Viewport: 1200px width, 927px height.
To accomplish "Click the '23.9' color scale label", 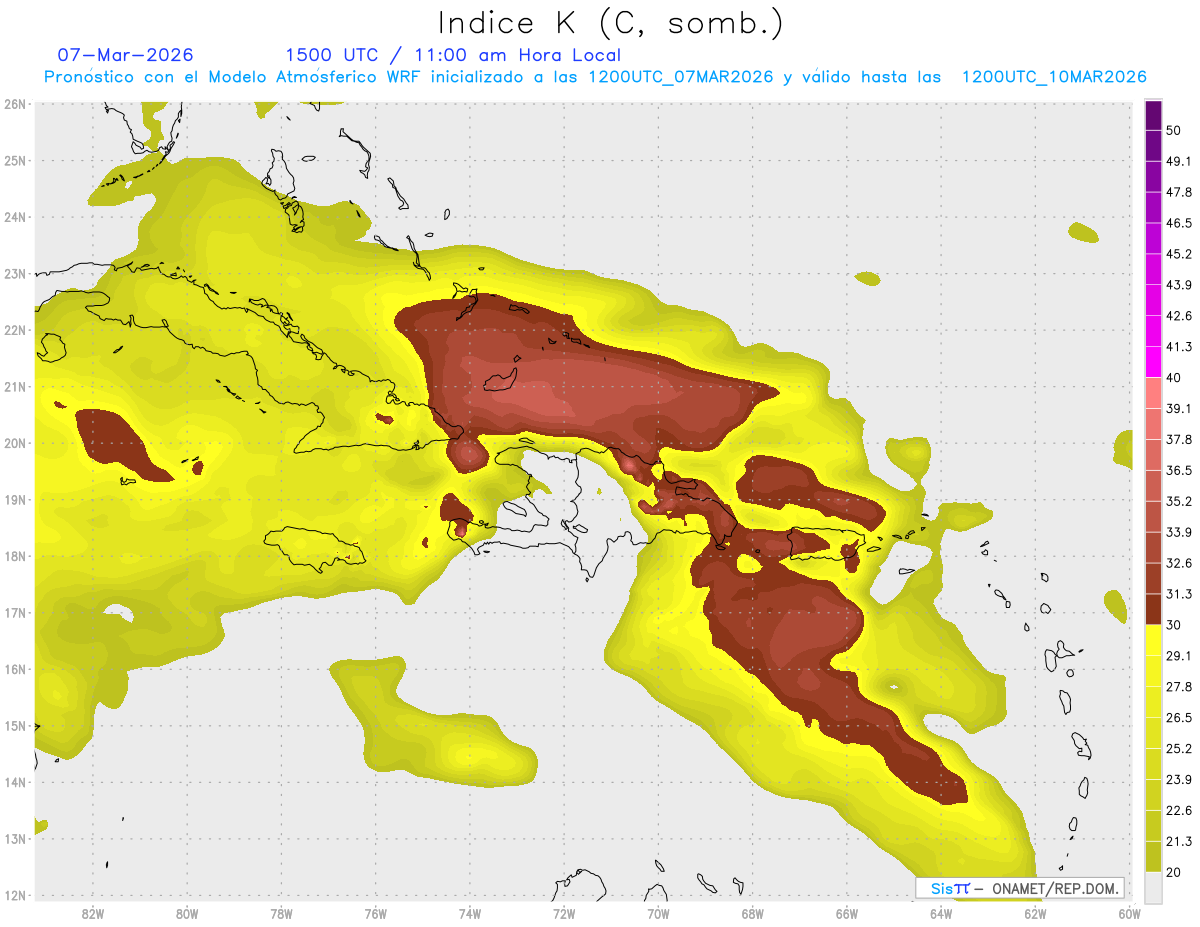I will coord(1179,779).
